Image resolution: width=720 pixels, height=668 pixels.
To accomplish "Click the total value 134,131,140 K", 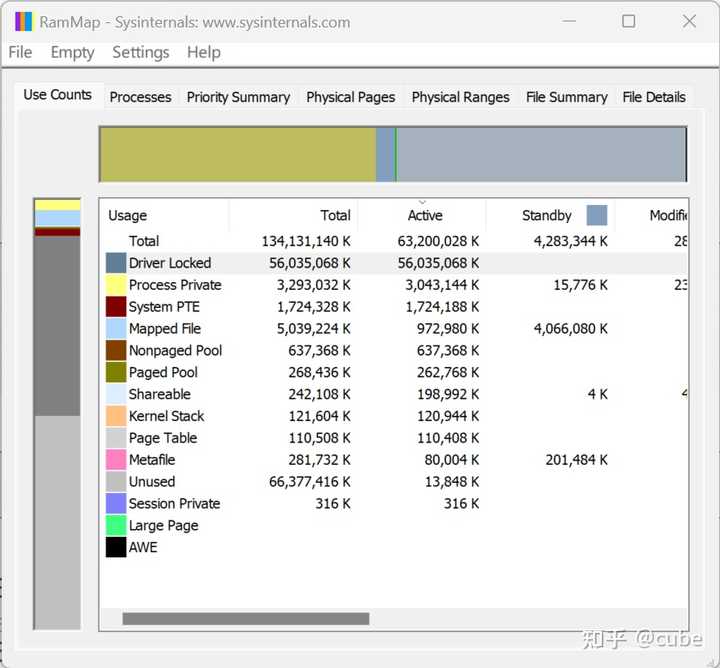I will pyautogui.click(x=306, y=241).
